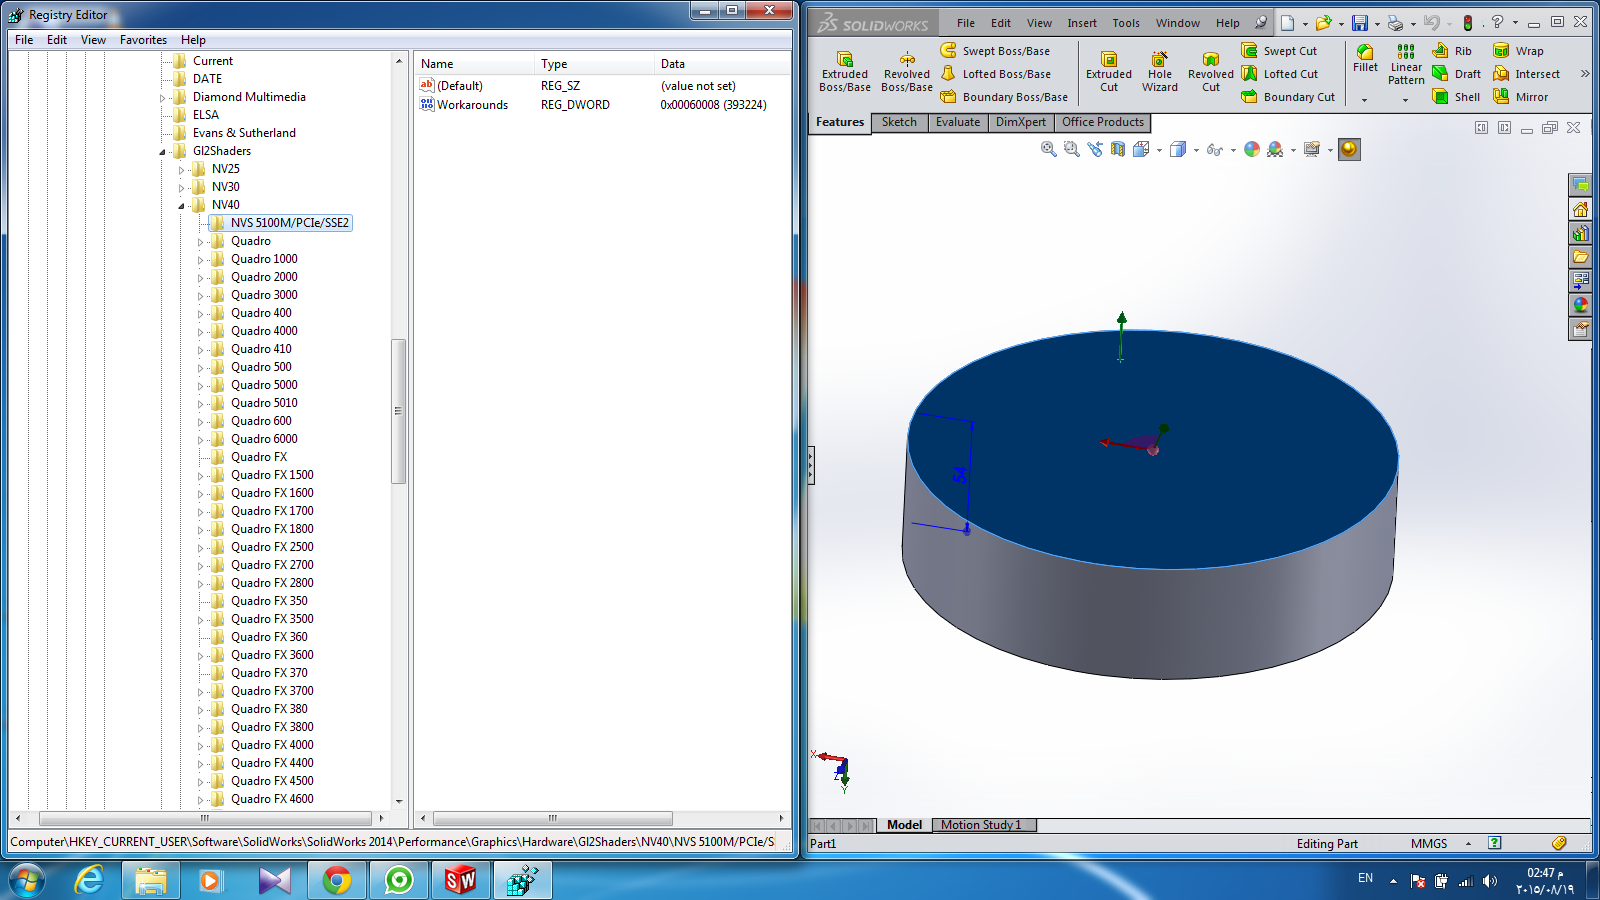Open Internet Explorer from the taskbar
Image resolution: width=1600 pixels, height=900 pixels.
coord(89,880)
